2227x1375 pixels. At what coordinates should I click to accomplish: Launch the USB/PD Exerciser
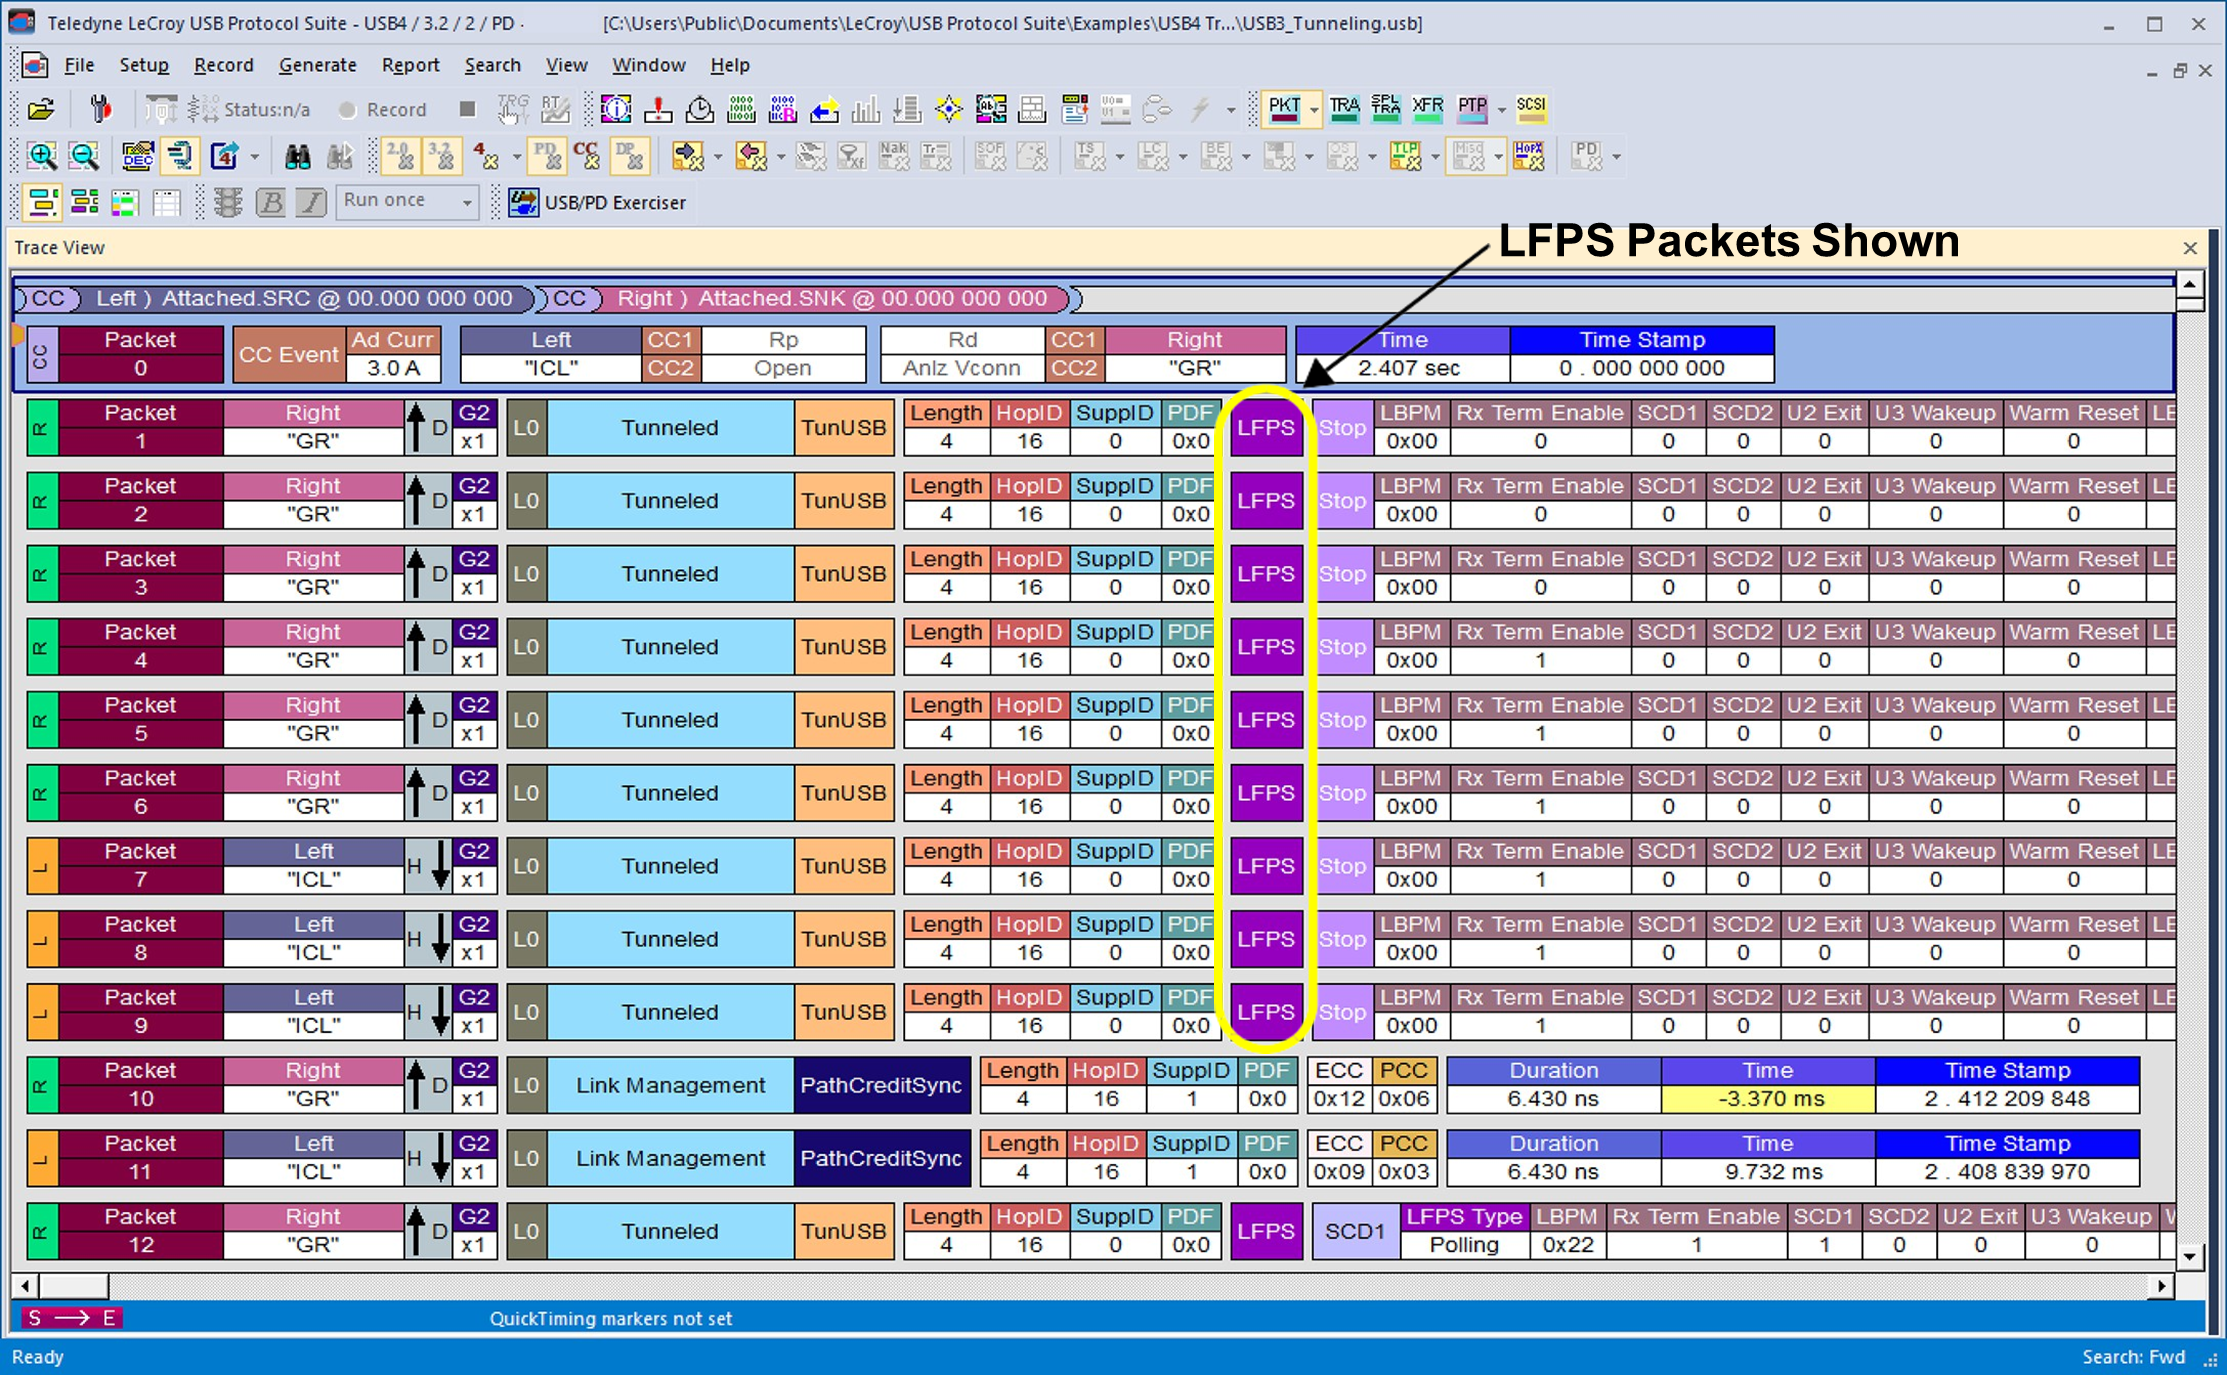click(597, 202)
